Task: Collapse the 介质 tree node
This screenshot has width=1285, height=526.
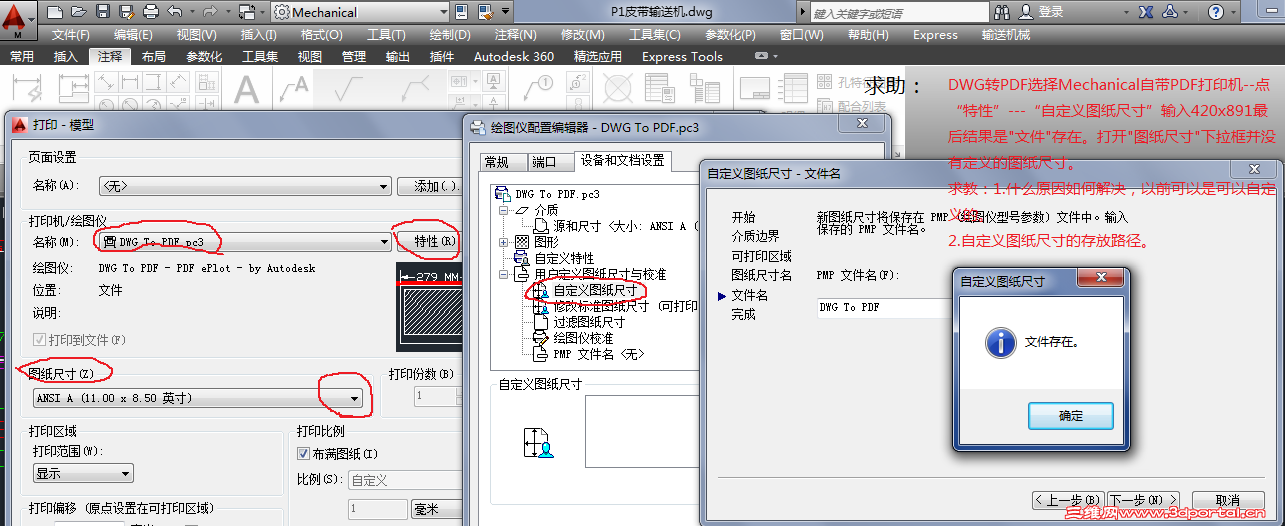Action: click(504, 211)
